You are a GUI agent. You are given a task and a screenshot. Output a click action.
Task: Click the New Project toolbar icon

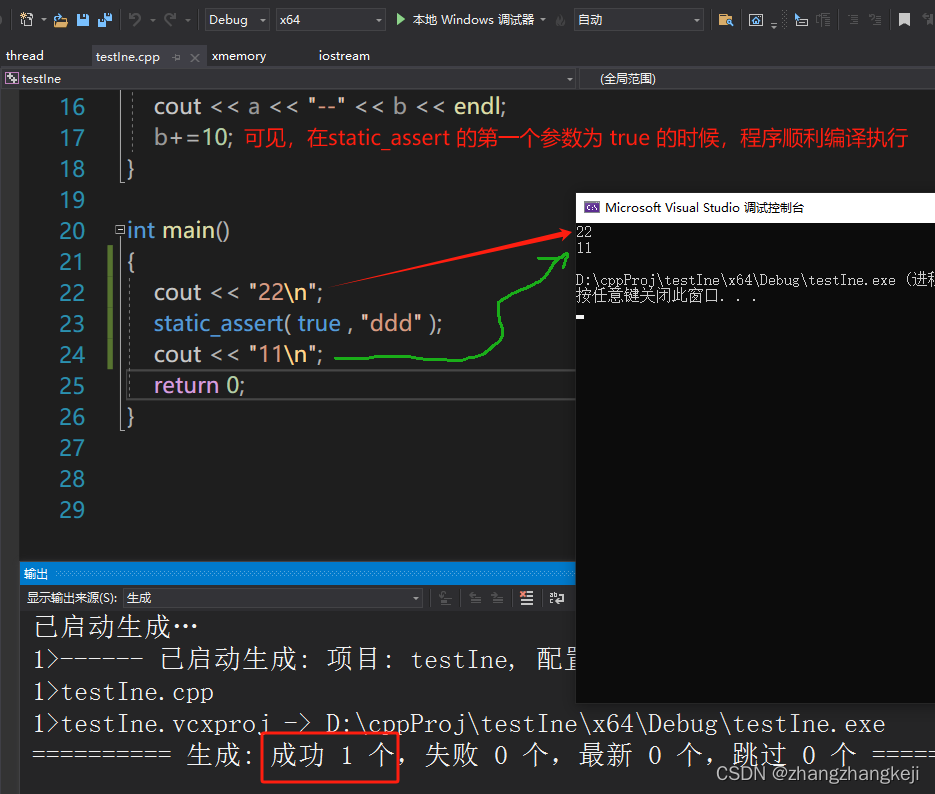[x=26, y=20]
